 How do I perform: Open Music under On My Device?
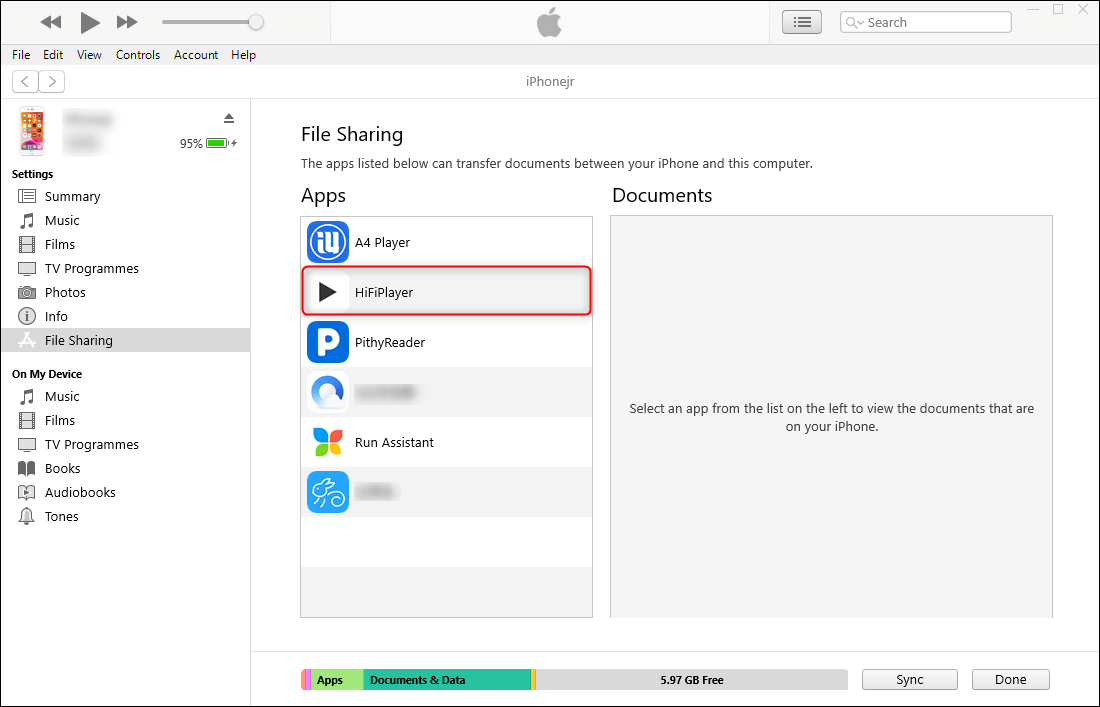(x=62, y=396)
